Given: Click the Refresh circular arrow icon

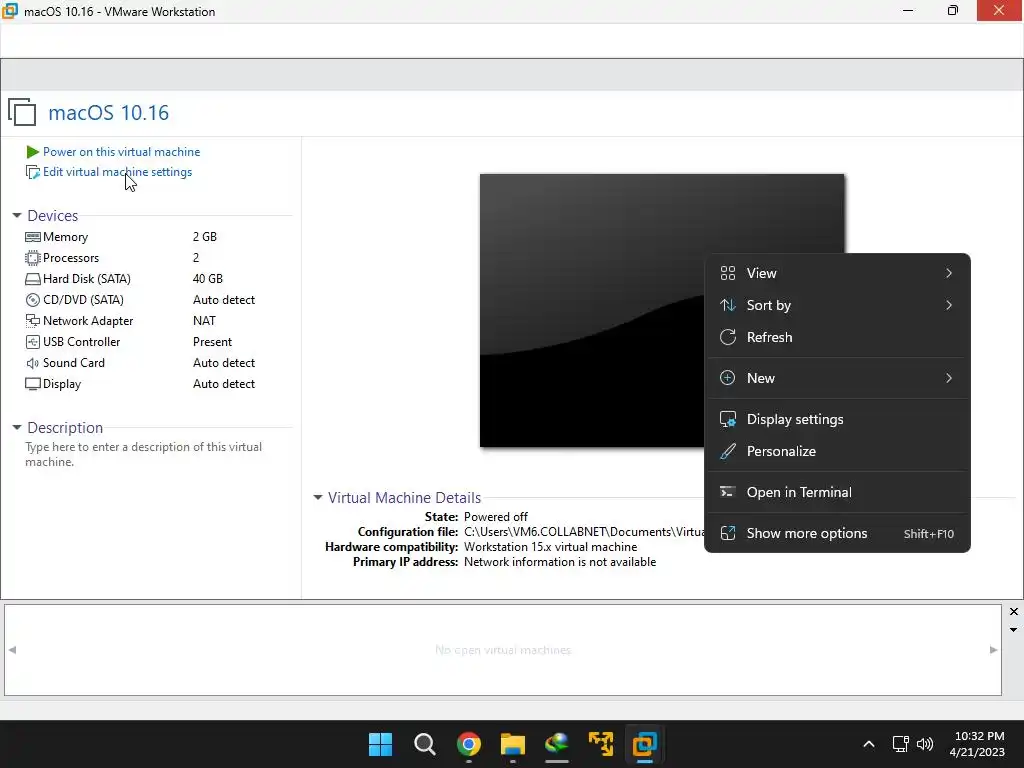Looking at the screenshot, I should point(728,337).
